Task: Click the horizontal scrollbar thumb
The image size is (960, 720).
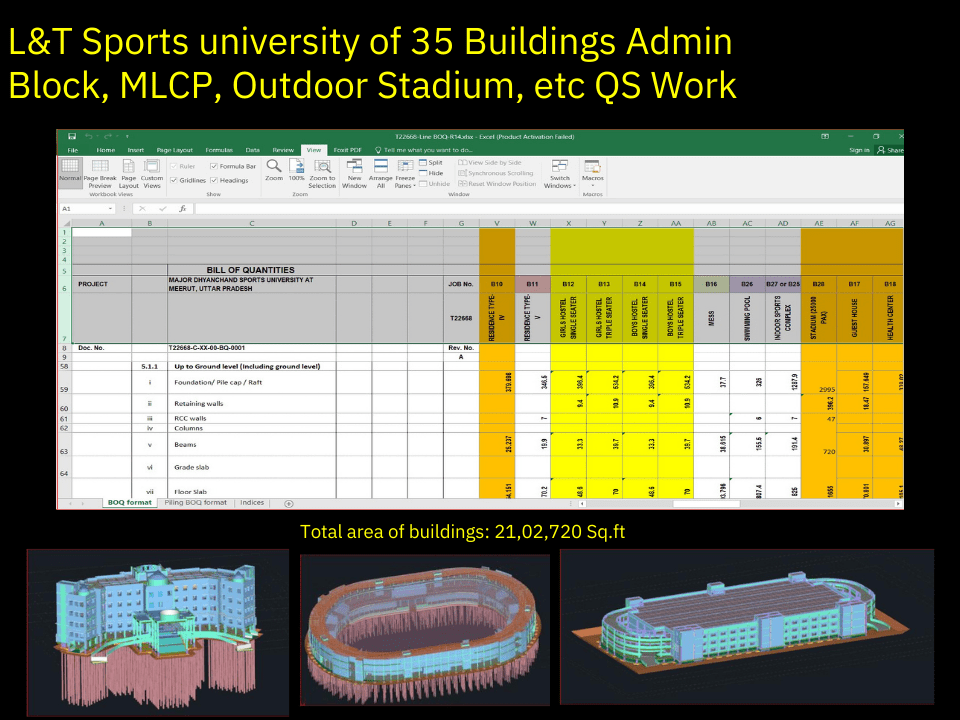Action: point(706,504)
